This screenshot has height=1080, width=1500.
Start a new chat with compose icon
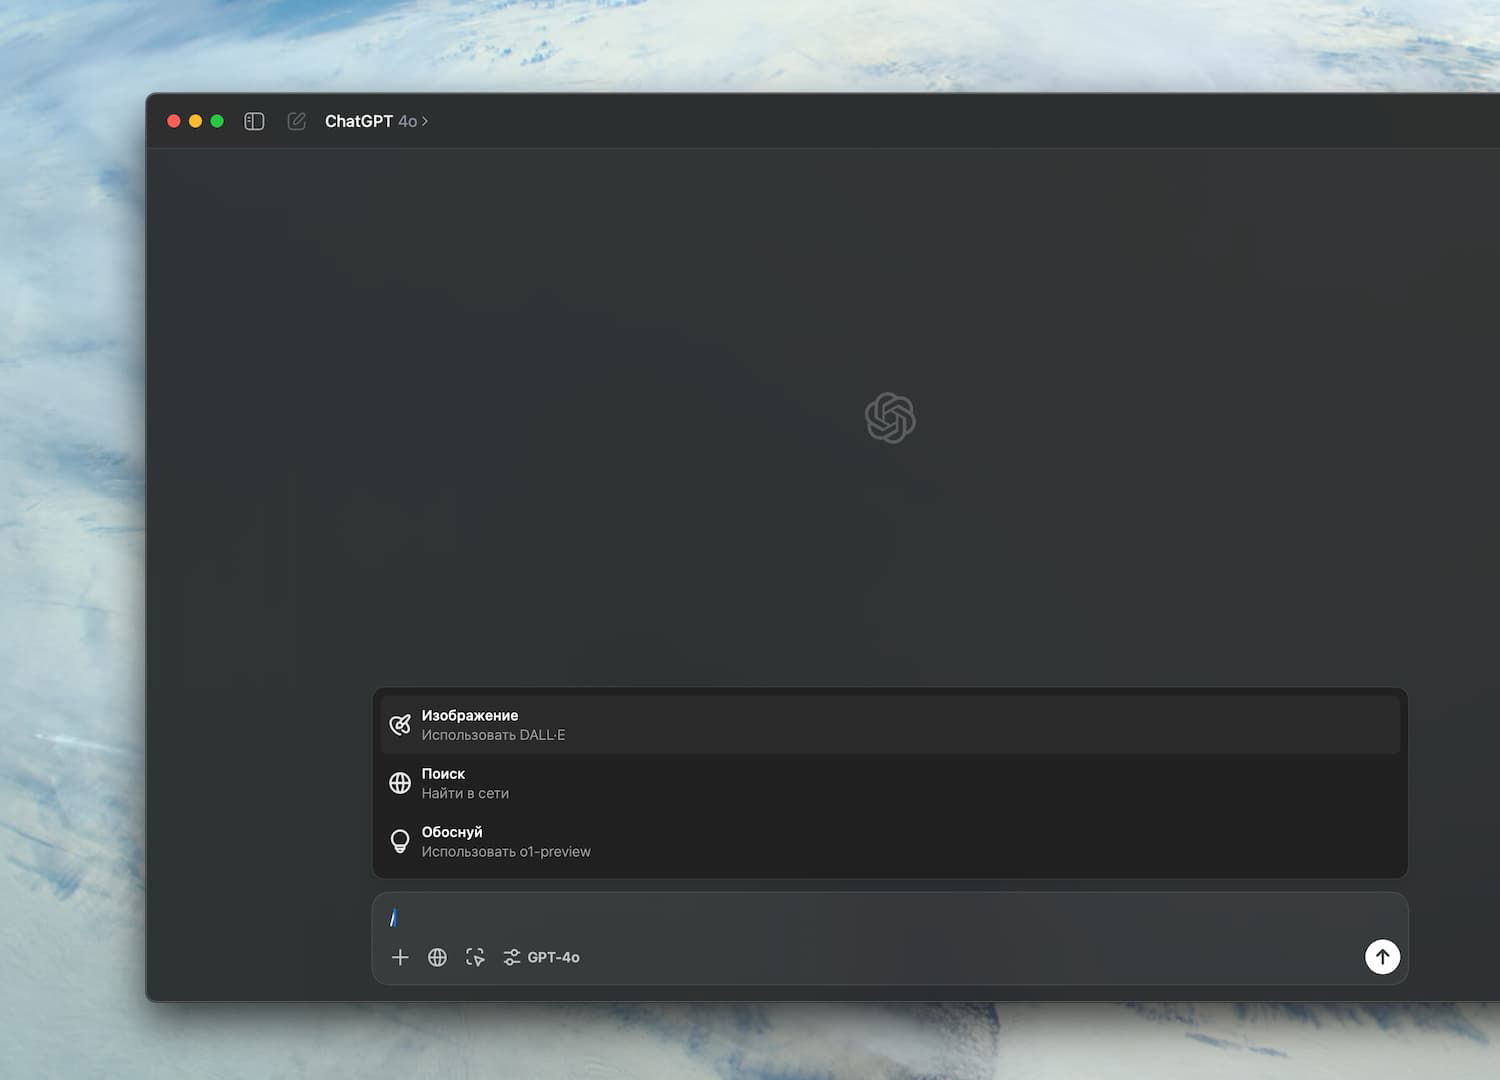pos(297,121)
